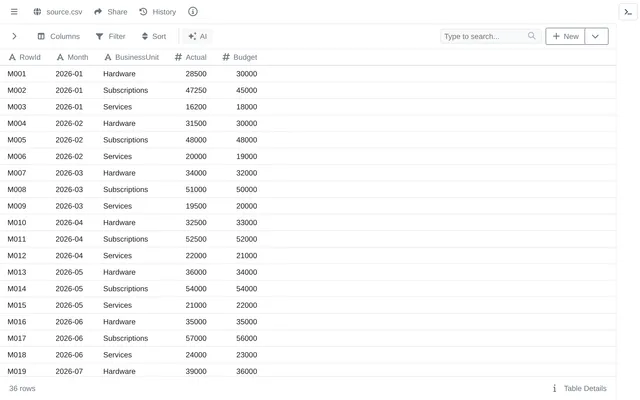Open the Sort options

coord(154,36)
